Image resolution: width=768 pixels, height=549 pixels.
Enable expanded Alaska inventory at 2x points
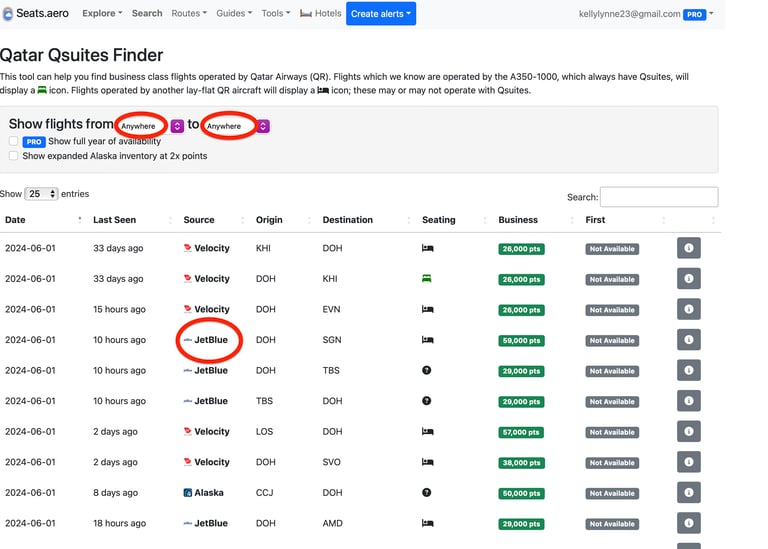click(x=14, y=156)
